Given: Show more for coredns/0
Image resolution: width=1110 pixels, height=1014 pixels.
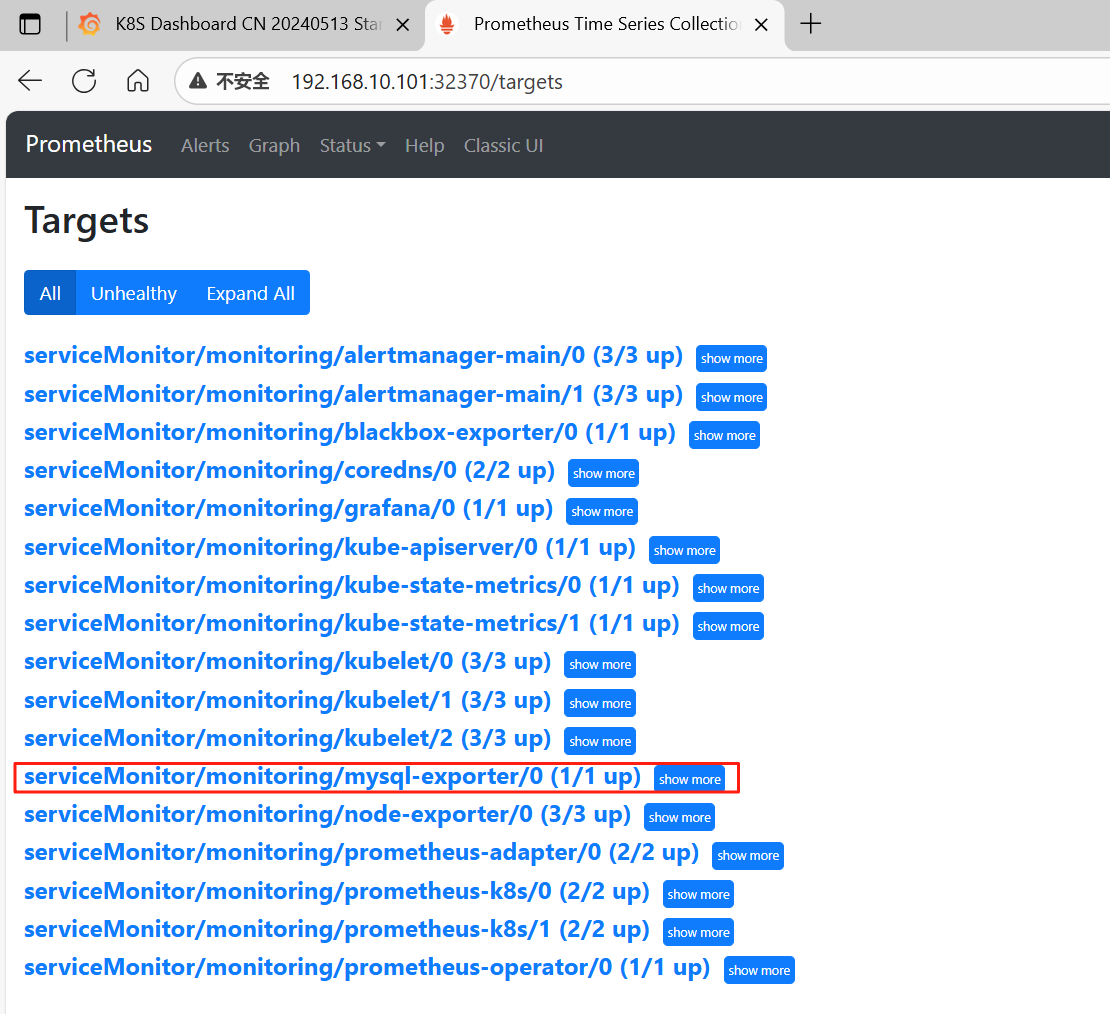Looking at the screenshot, I should pos(603,474).
